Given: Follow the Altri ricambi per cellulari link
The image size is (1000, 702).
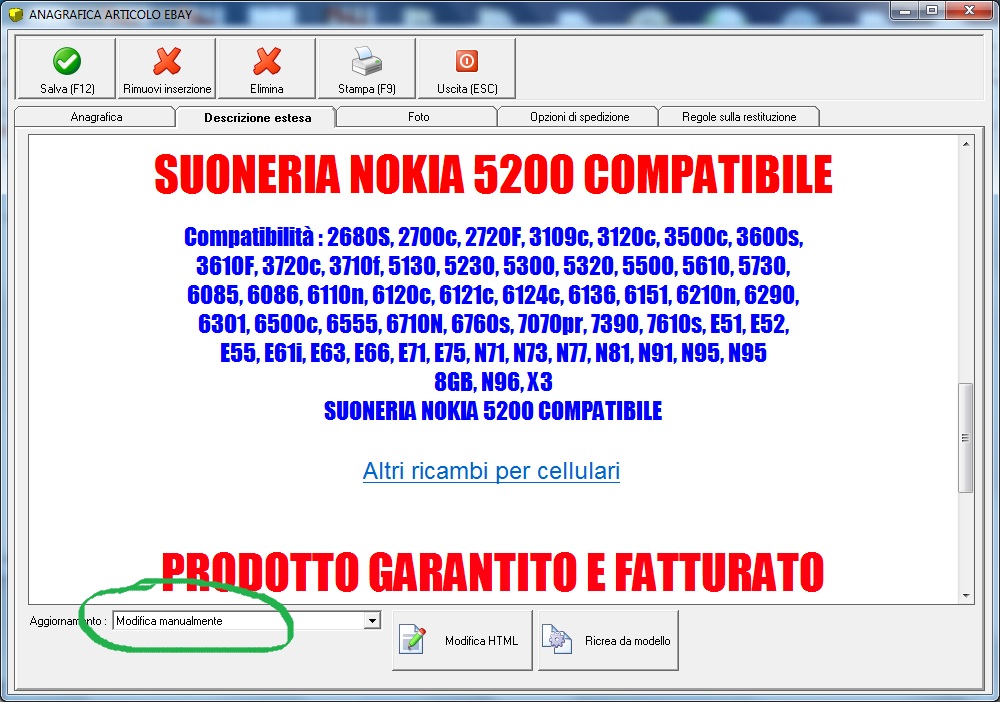Looking at the screenshot, I should click(491, 471).
